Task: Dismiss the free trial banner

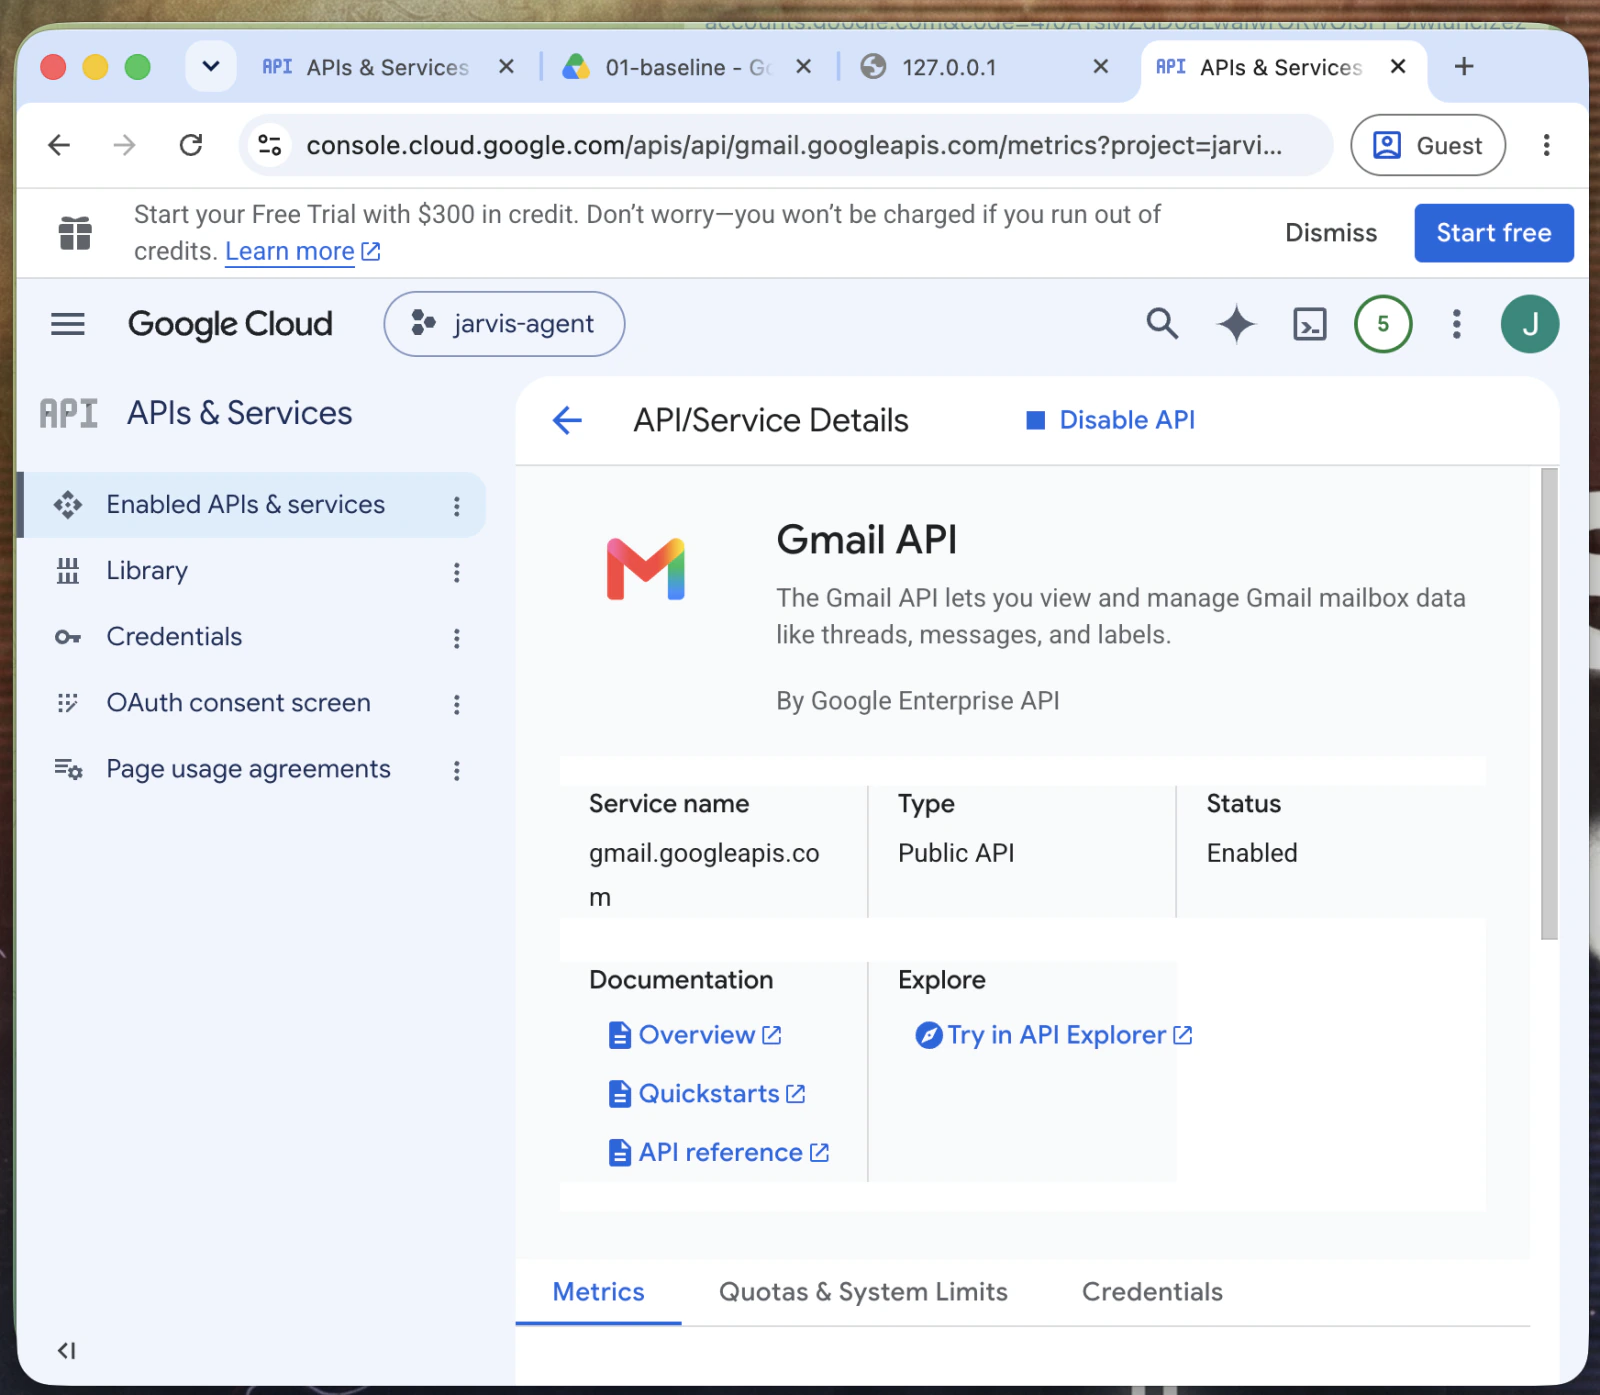Action: coord(1331,233)
